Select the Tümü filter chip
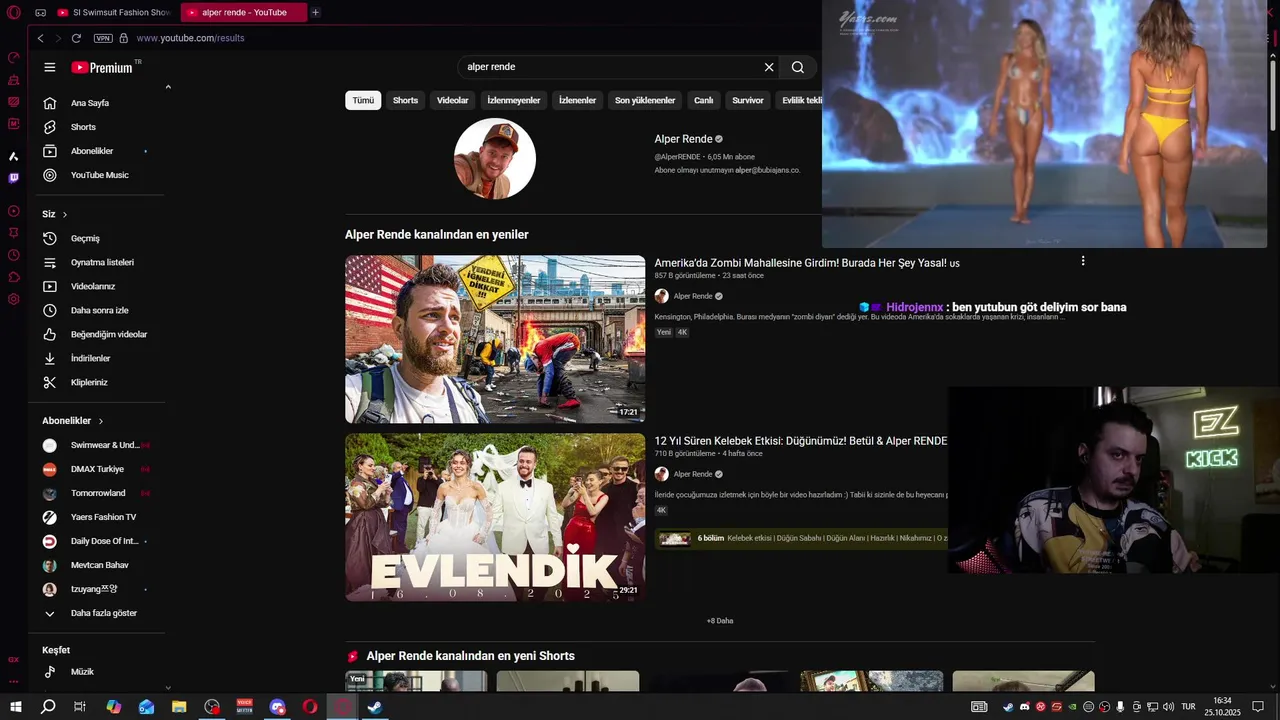The width and height of the screenshot is (1280, 720). tap(363, 100)
